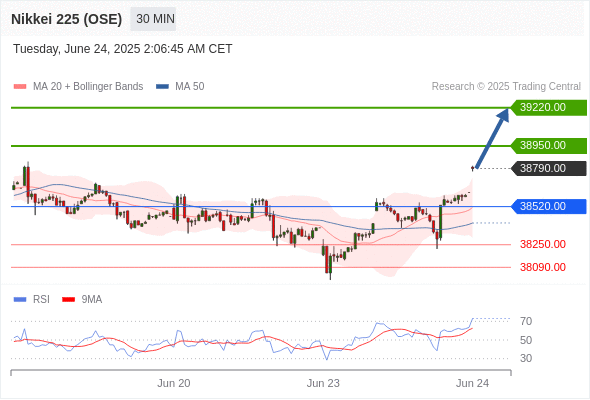Click the 30 MIN timeframe badge
This screenshot has width=590, height=400.
coord(153,19)
